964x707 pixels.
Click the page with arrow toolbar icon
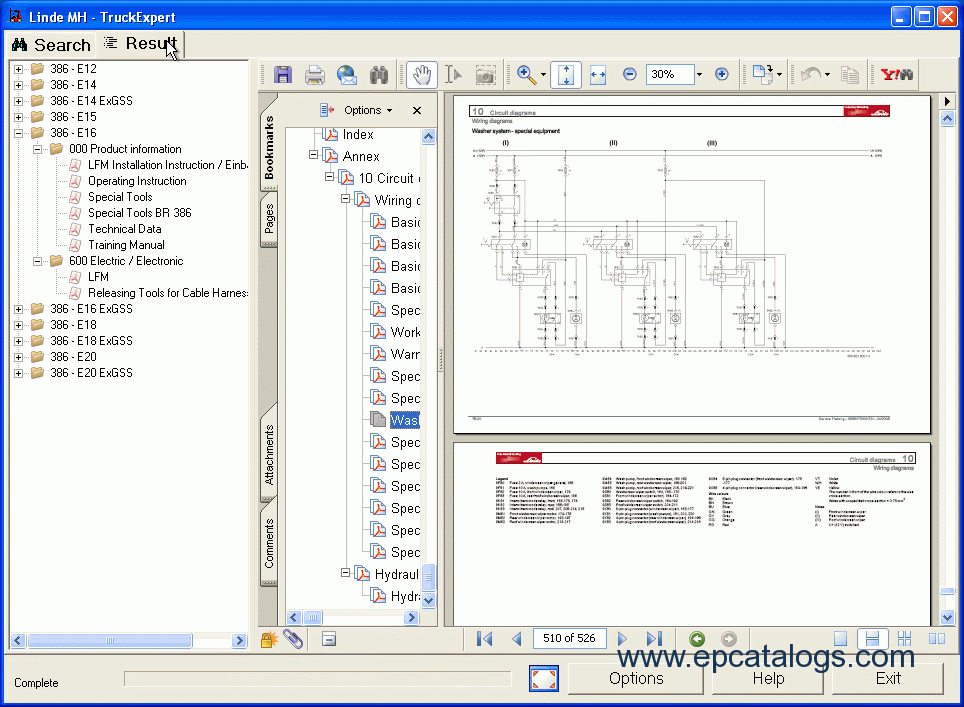(x=763, y=75)
